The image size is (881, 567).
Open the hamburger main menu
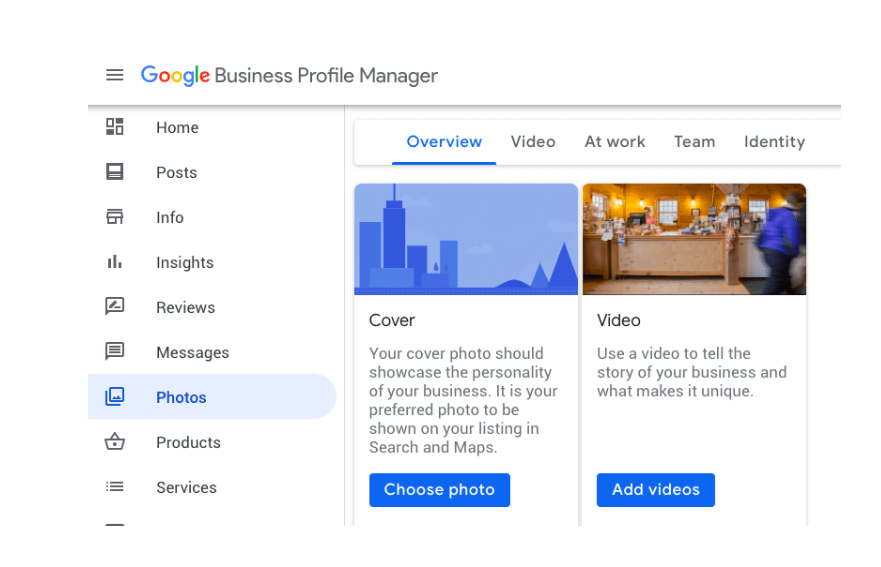point(115,75)
